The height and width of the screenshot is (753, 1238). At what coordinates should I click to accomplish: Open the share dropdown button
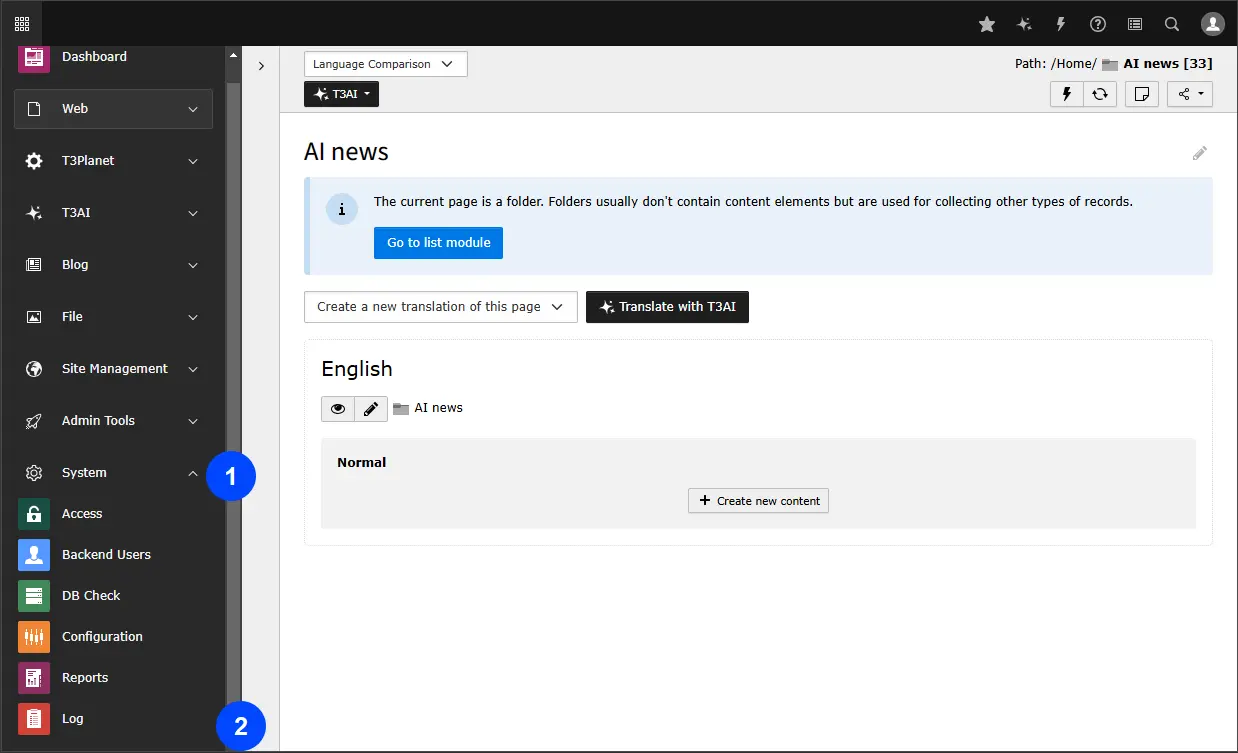click(1190, 94)
